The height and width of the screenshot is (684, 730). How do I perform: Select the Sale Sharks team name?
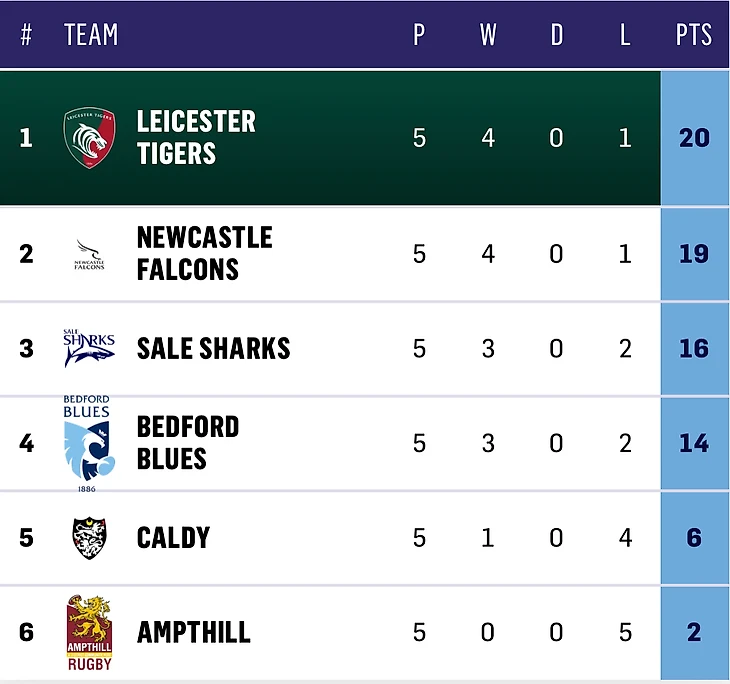point(213,348)
